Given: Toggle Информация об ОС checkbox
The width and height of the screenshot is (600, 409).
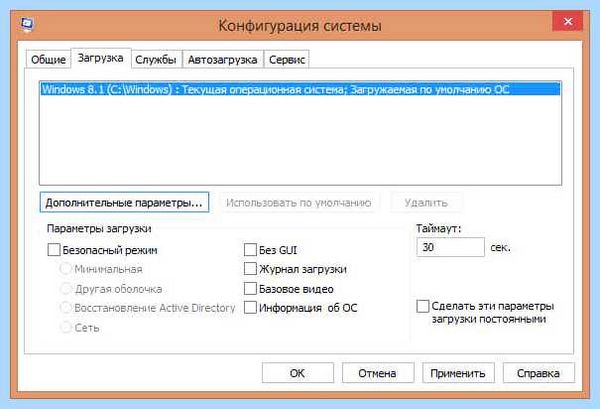Looking at the screenshot, I should click(x=250, y=308).
